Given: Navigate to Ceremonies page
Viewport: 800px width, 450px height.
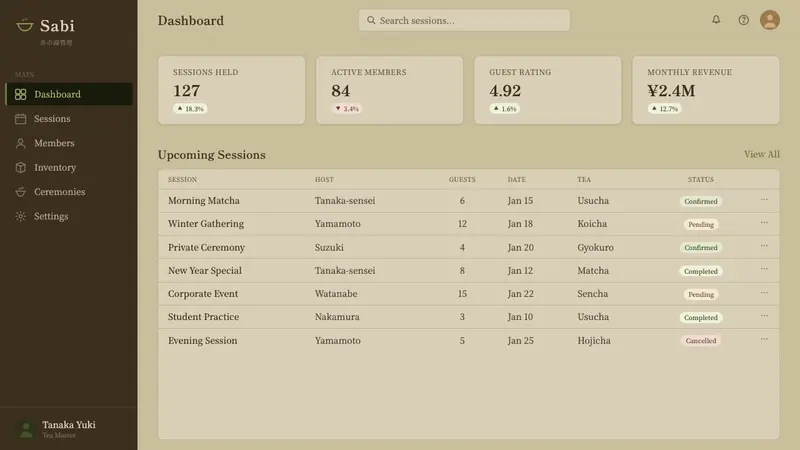Looking at the screenshot, I should (69, 192).
